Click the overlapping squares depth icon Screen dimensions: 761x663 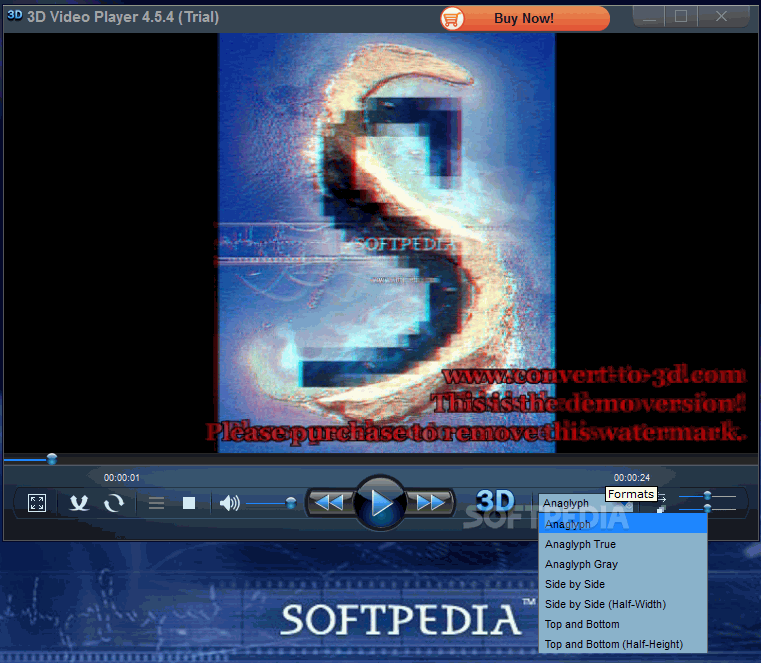click(x=661, y=509)
